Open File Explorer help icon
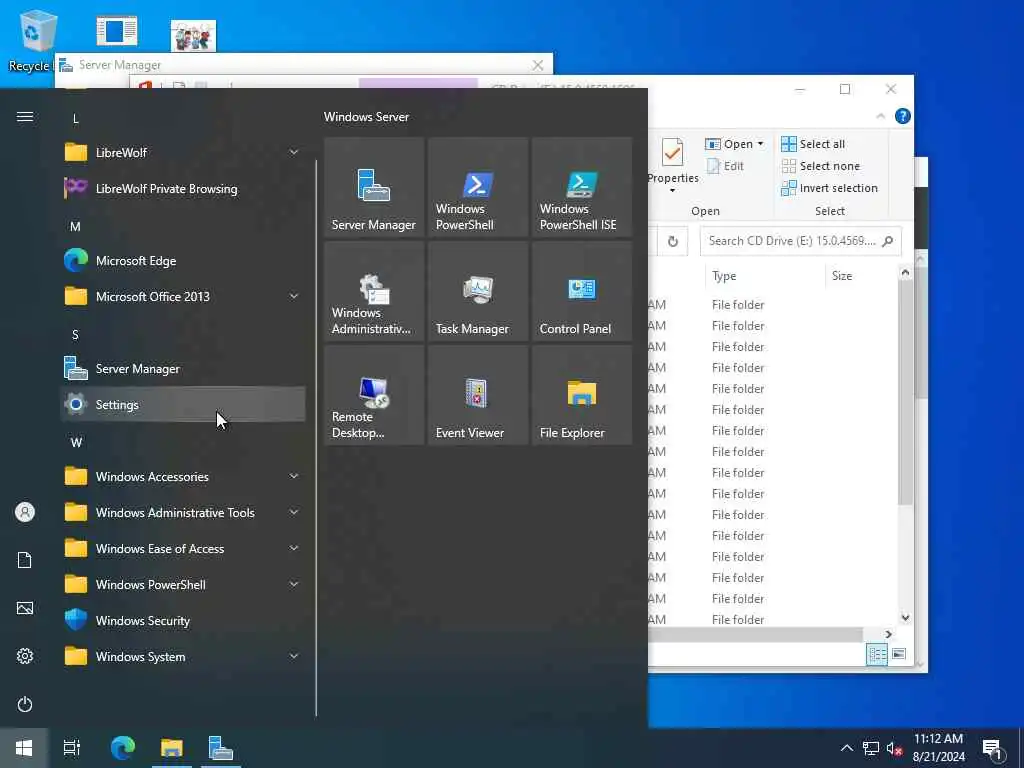 [x=903, y=116]
